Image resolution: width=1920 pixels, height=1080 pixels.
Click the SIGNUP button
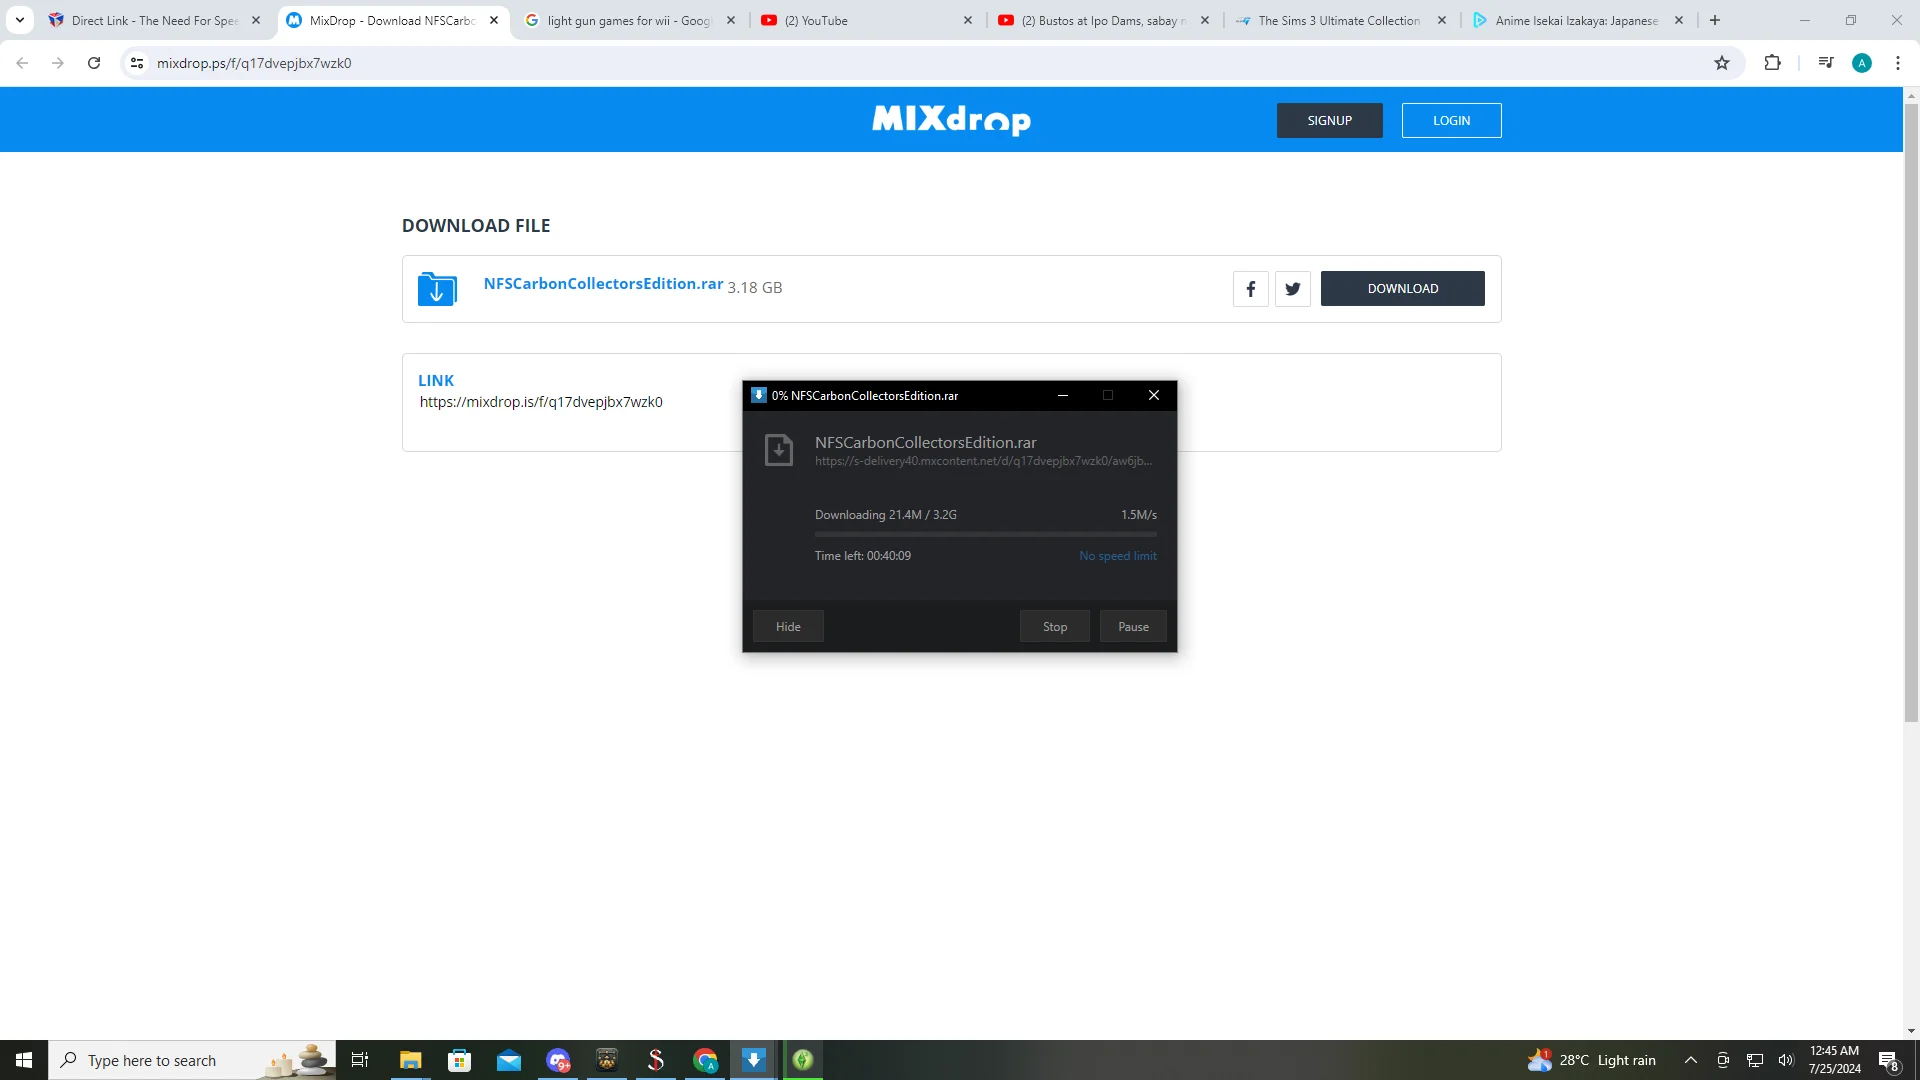click(1329, 120)
